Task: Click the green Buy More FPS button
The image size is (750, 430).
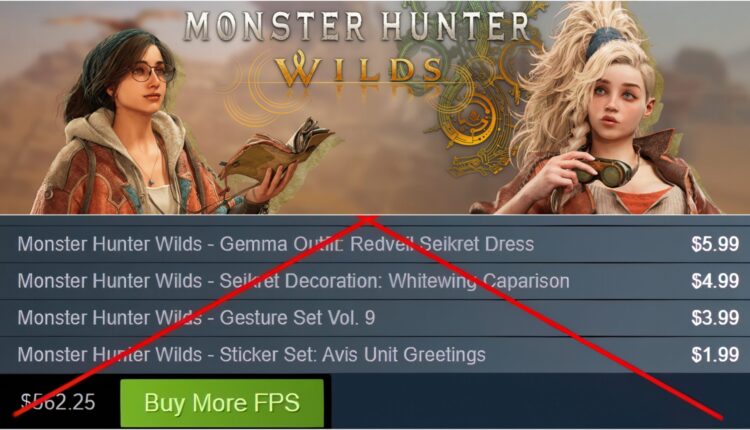Action: point(222,403)
